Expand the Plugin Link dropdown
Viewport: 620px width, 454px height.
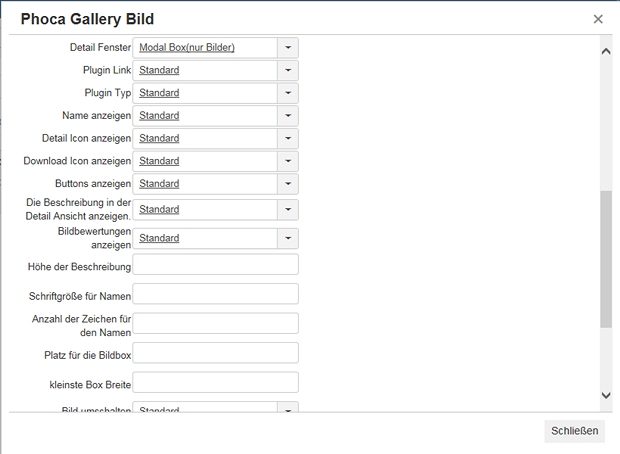tap(287, 71)
